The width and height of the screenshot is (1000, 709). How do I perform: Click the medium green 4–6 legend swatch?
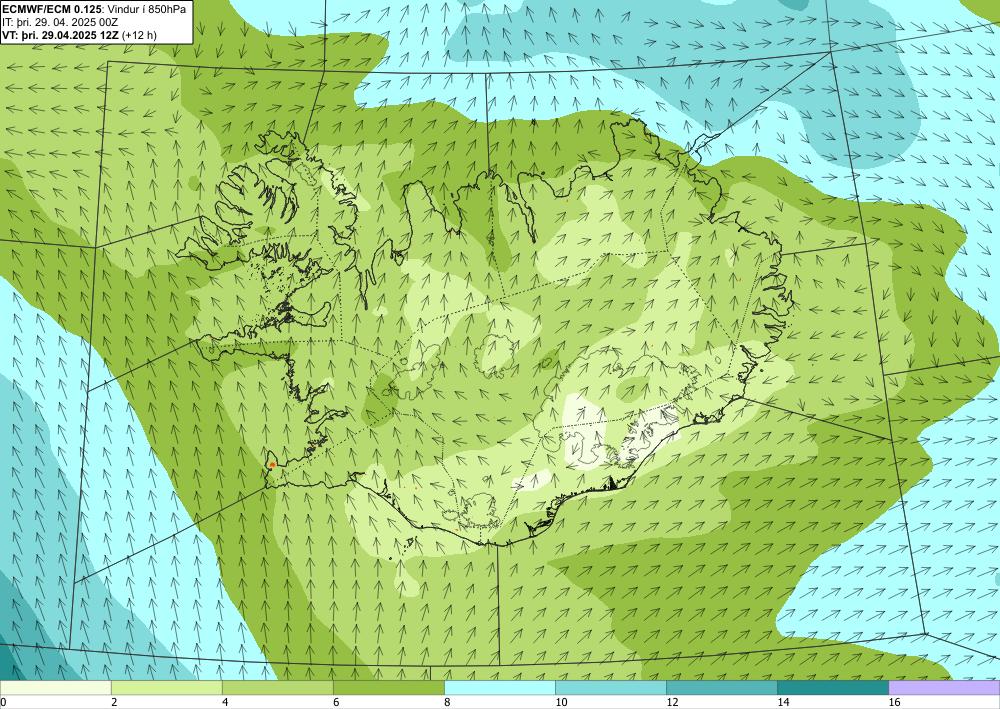pyautogui.click(x=277, y=688)
